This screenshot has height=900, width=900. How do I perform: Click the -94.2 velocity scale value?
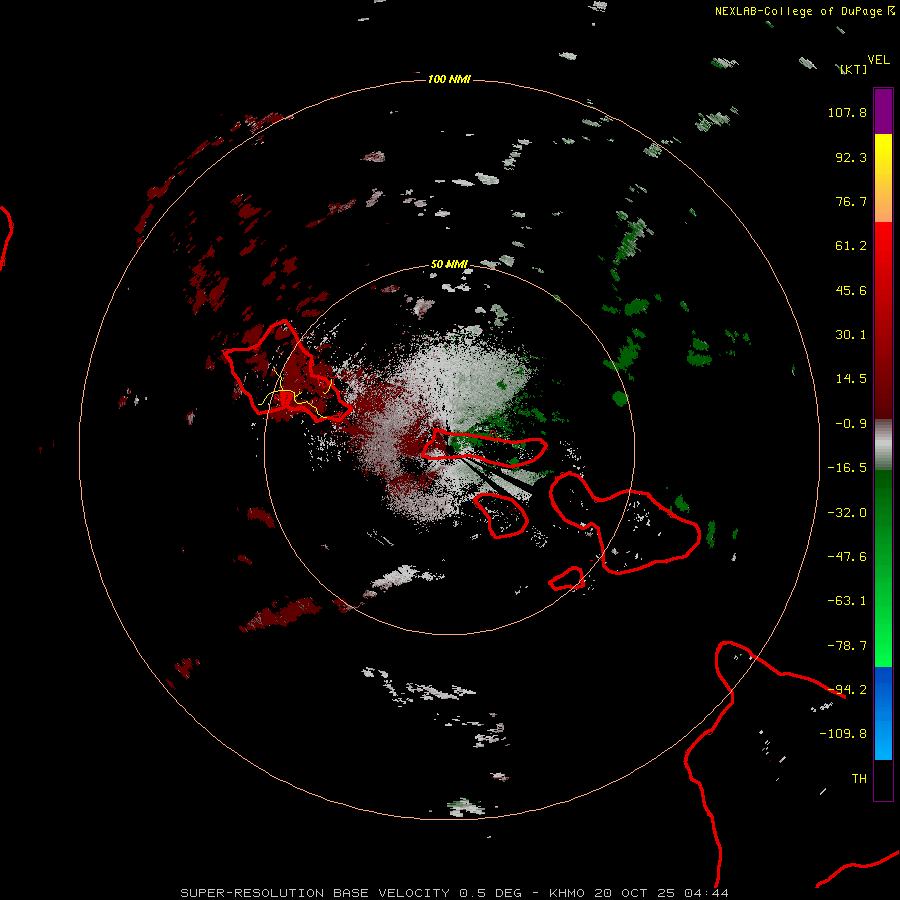pyautogui.click(x=847, y=690)
